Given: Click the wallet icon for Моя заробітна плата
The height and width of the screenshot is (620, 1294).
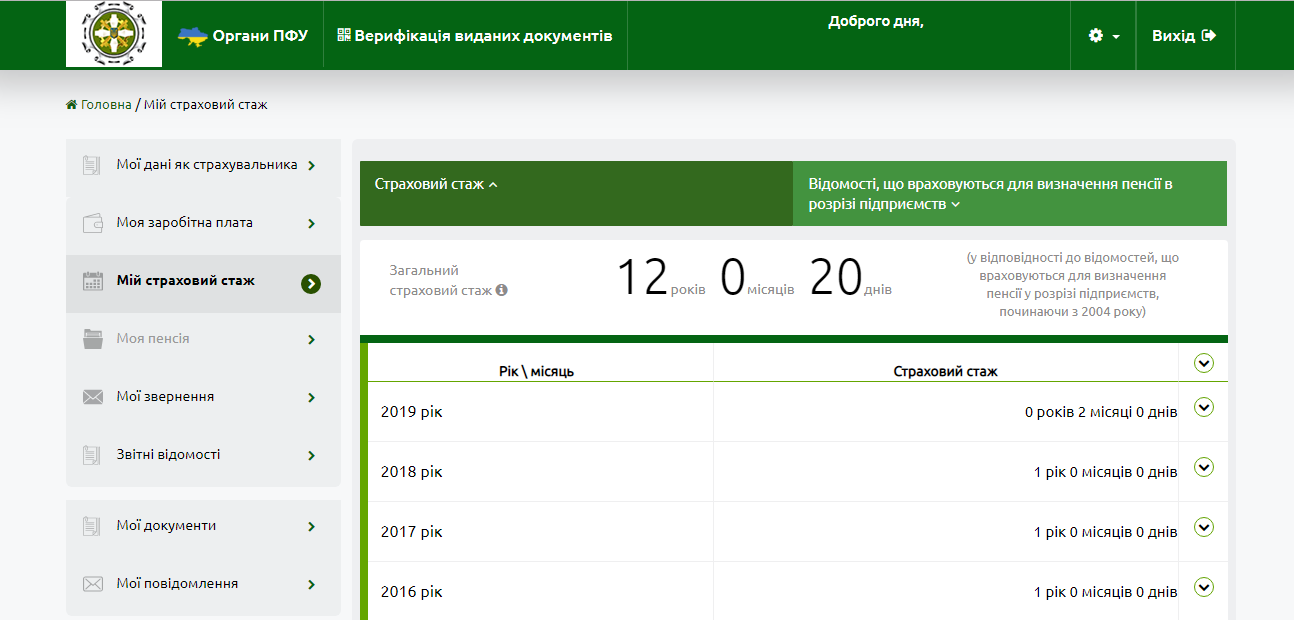Looking at the screenshot, I should tap(92, 223).
